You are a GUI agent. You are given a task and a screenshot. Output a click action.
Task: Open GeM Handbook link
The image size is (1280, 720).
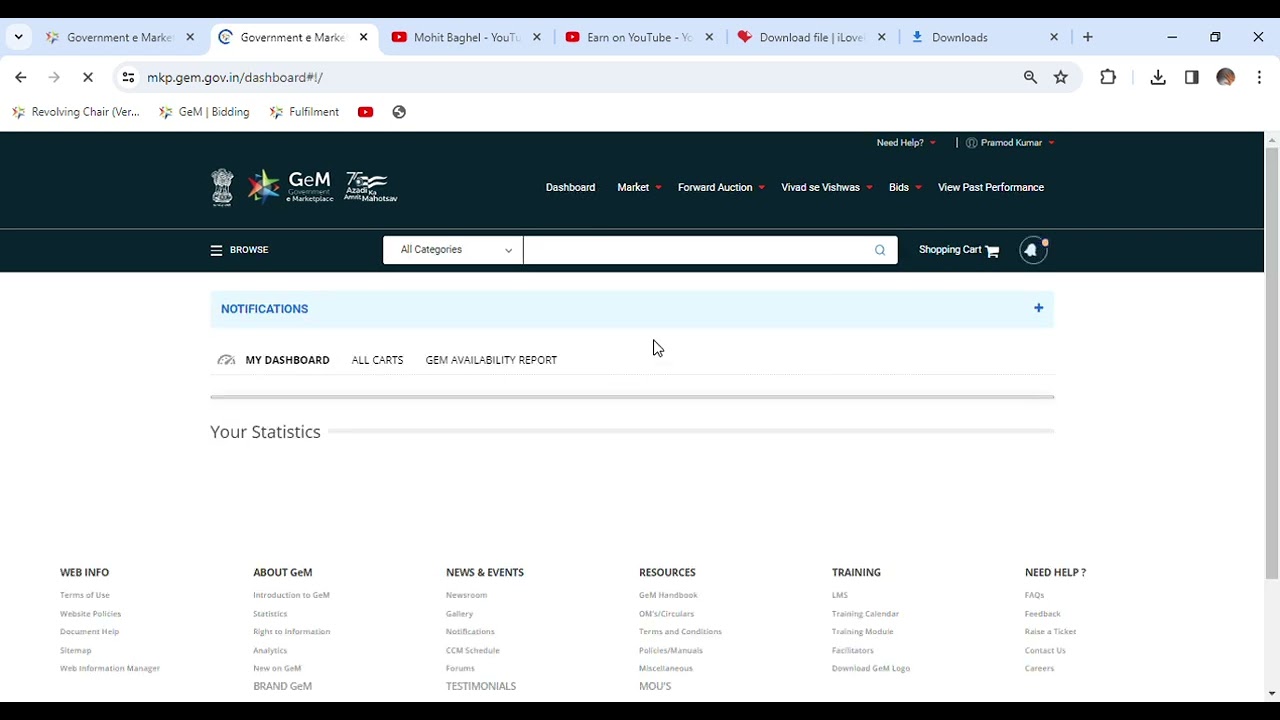click(x=668, y=595)
